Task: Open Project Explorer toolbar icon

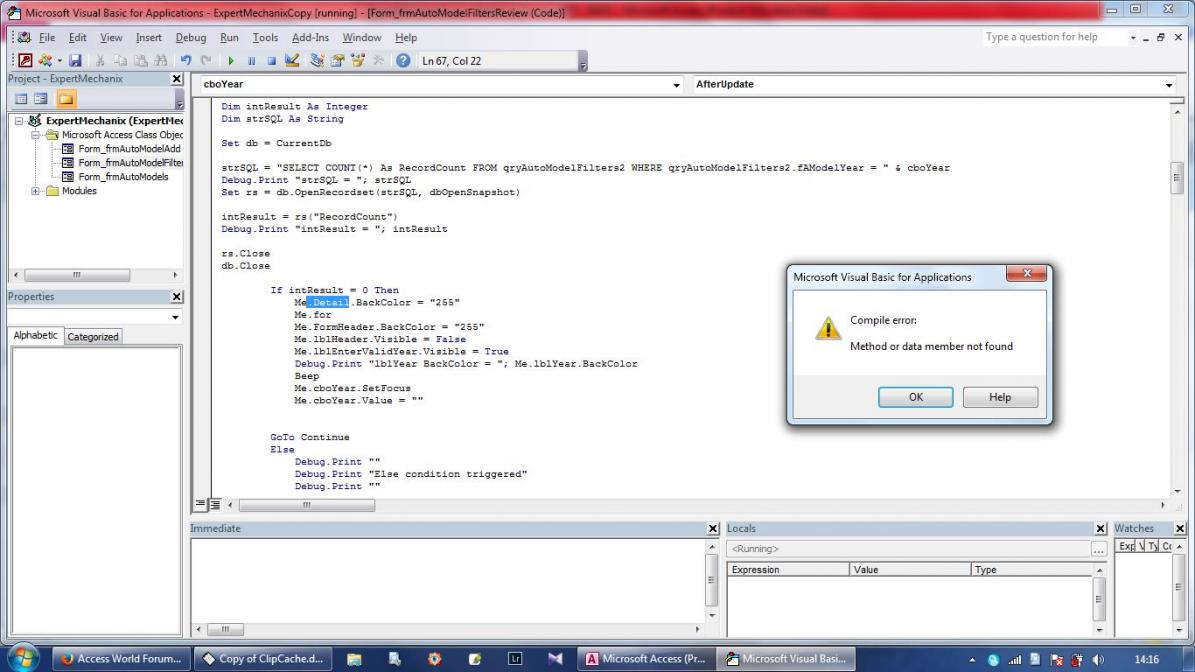Action: [317, 61]
